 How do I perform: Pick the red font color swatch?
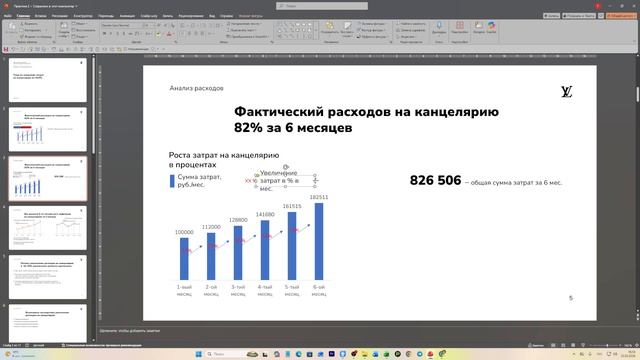point(169,34)
